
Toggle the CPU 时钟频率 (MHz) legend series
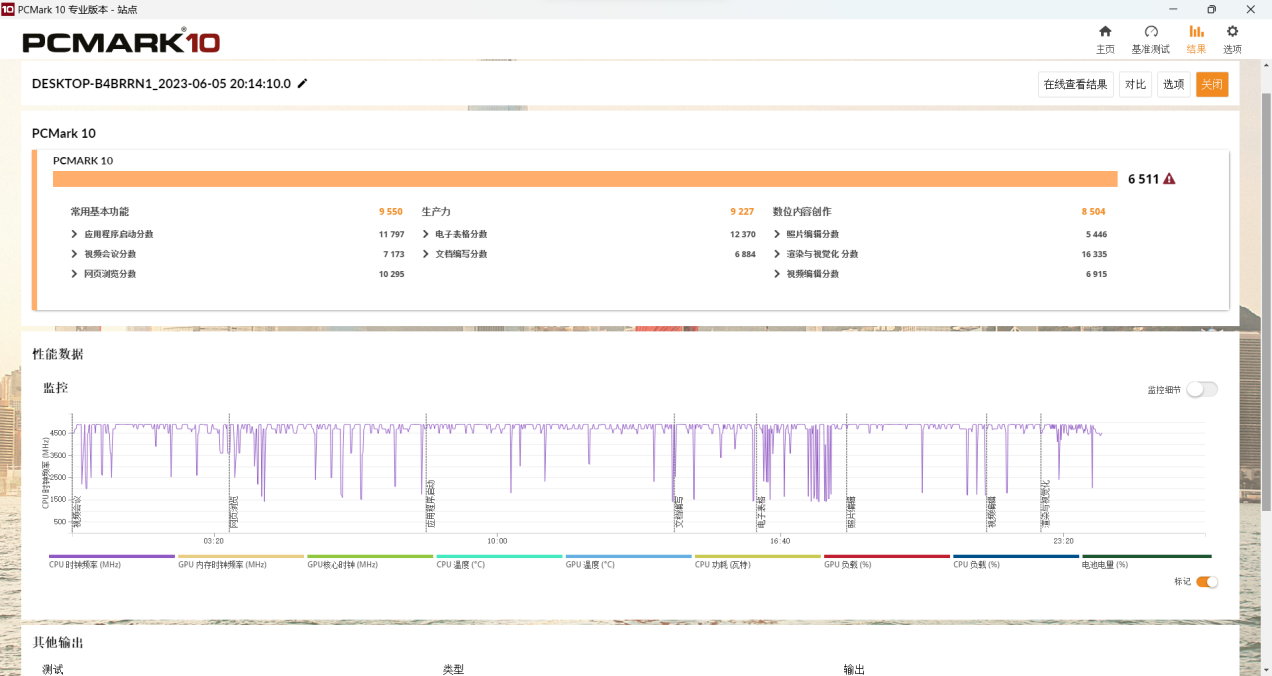[111, 561]
